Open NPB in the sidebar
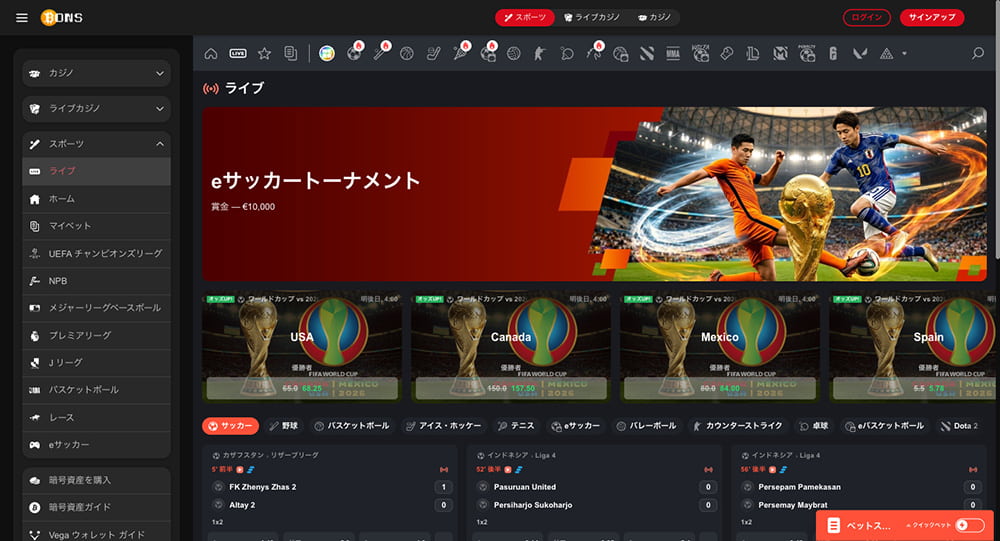Screen dimensions: 1000x541 click(x=96, y=281)
